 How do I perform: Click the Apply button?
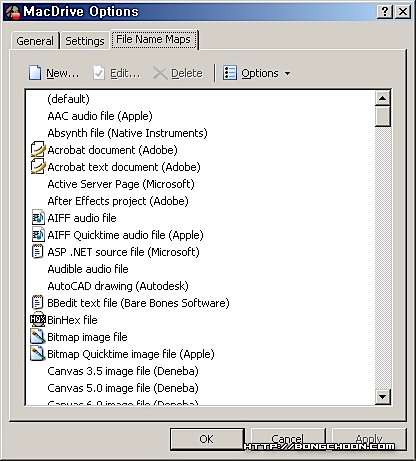[369, 439]
